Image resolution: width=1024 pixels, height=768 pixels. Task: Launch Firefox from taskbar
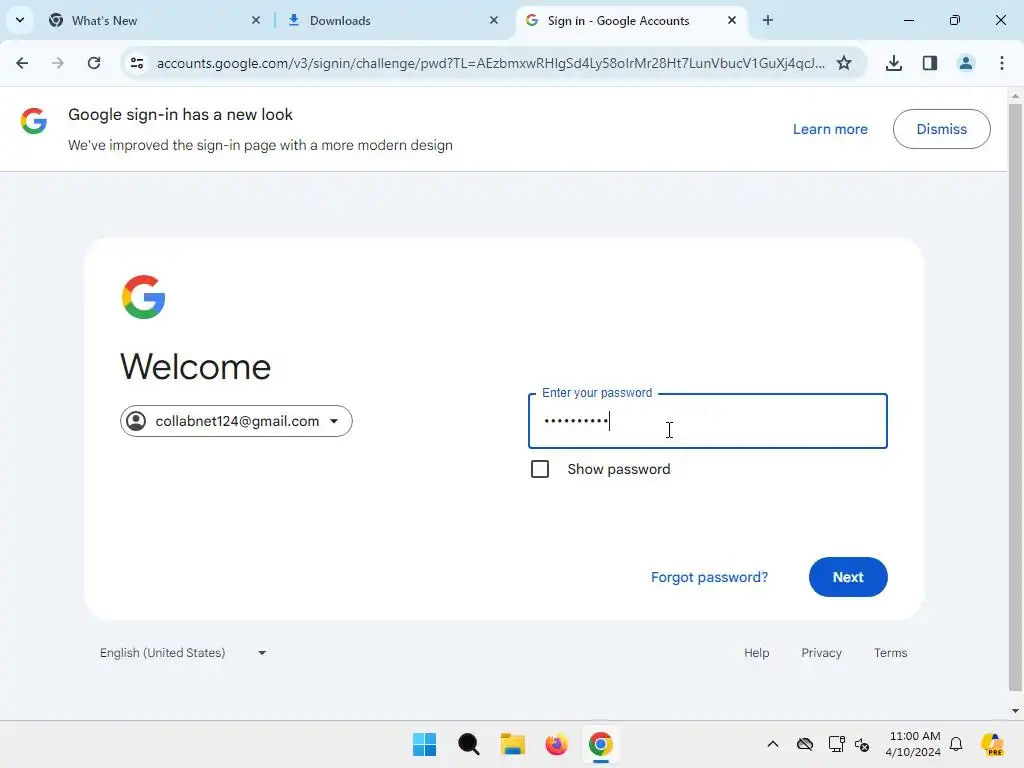(556, 744)
